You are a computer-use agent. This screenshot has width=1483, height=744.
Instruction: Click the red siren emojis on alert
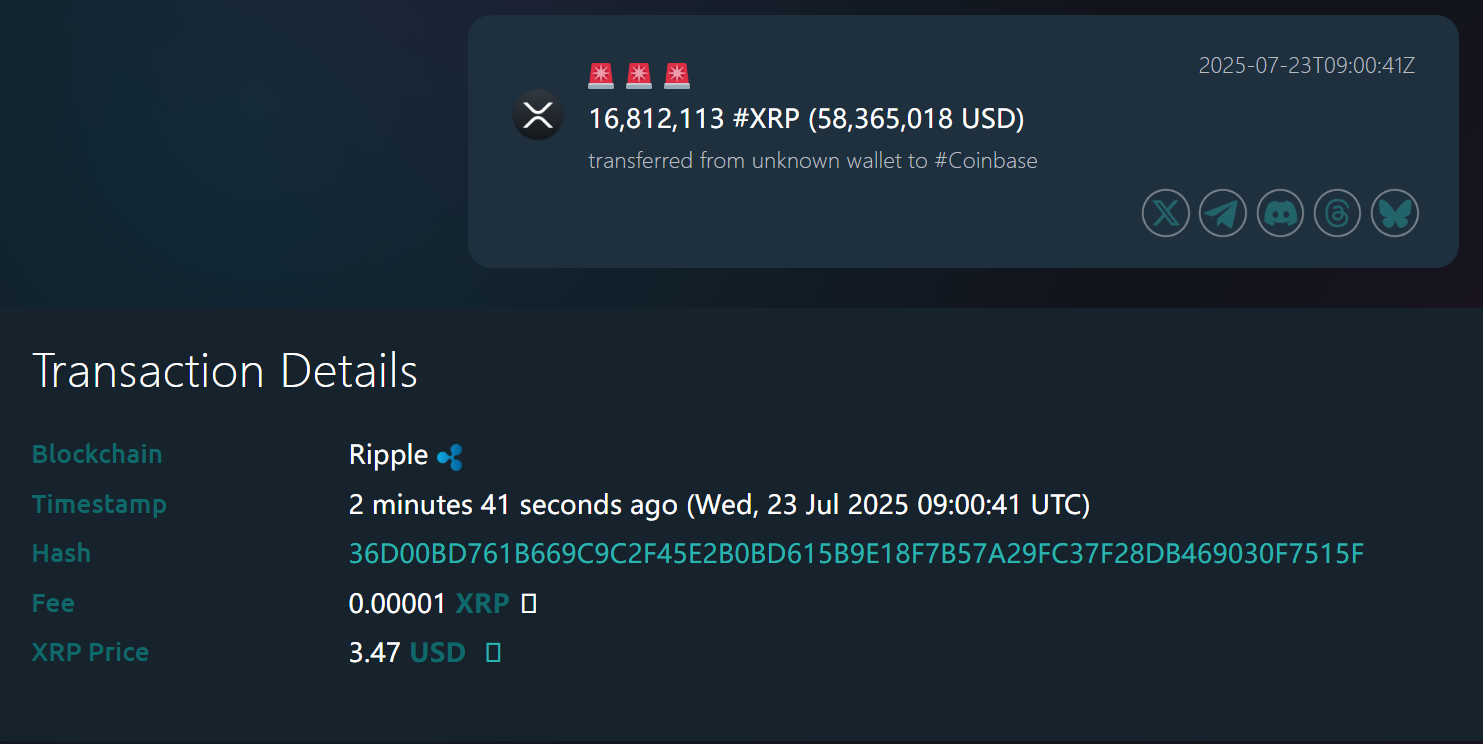(638, 76)
